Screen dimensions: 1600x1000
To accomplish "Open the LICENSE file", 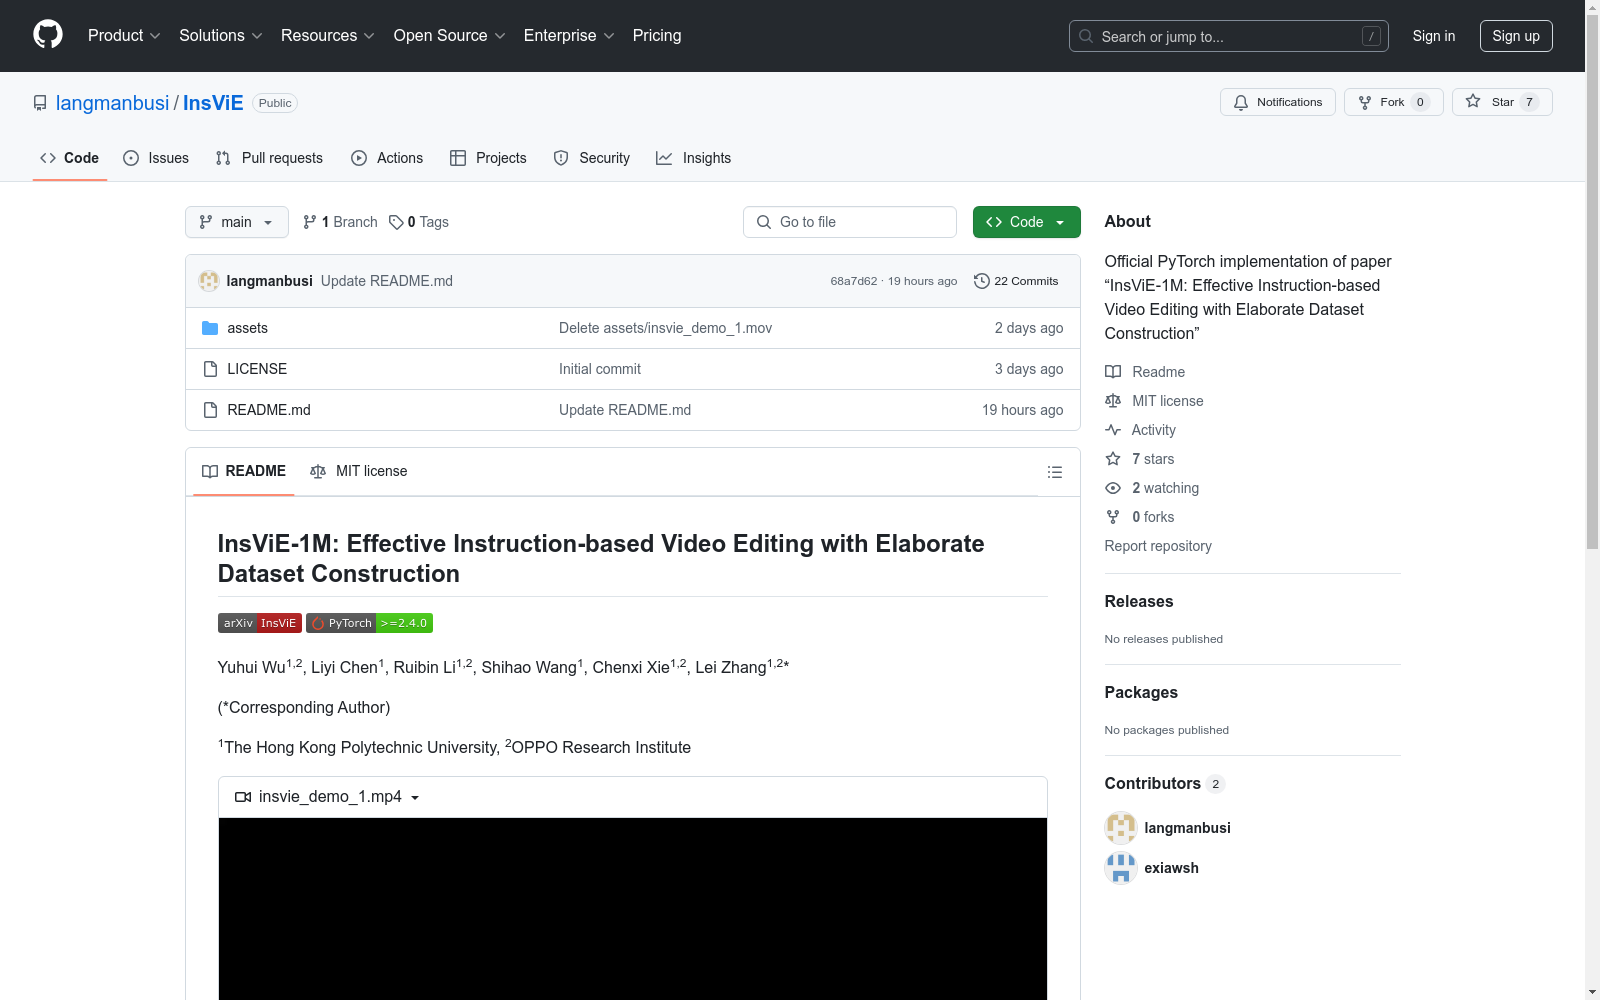I will [257, 369].
